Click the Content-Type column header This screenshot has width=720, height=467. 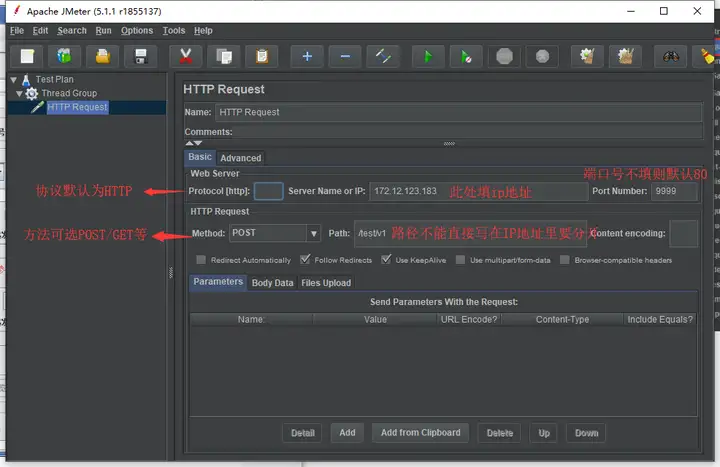coord(562,320)
